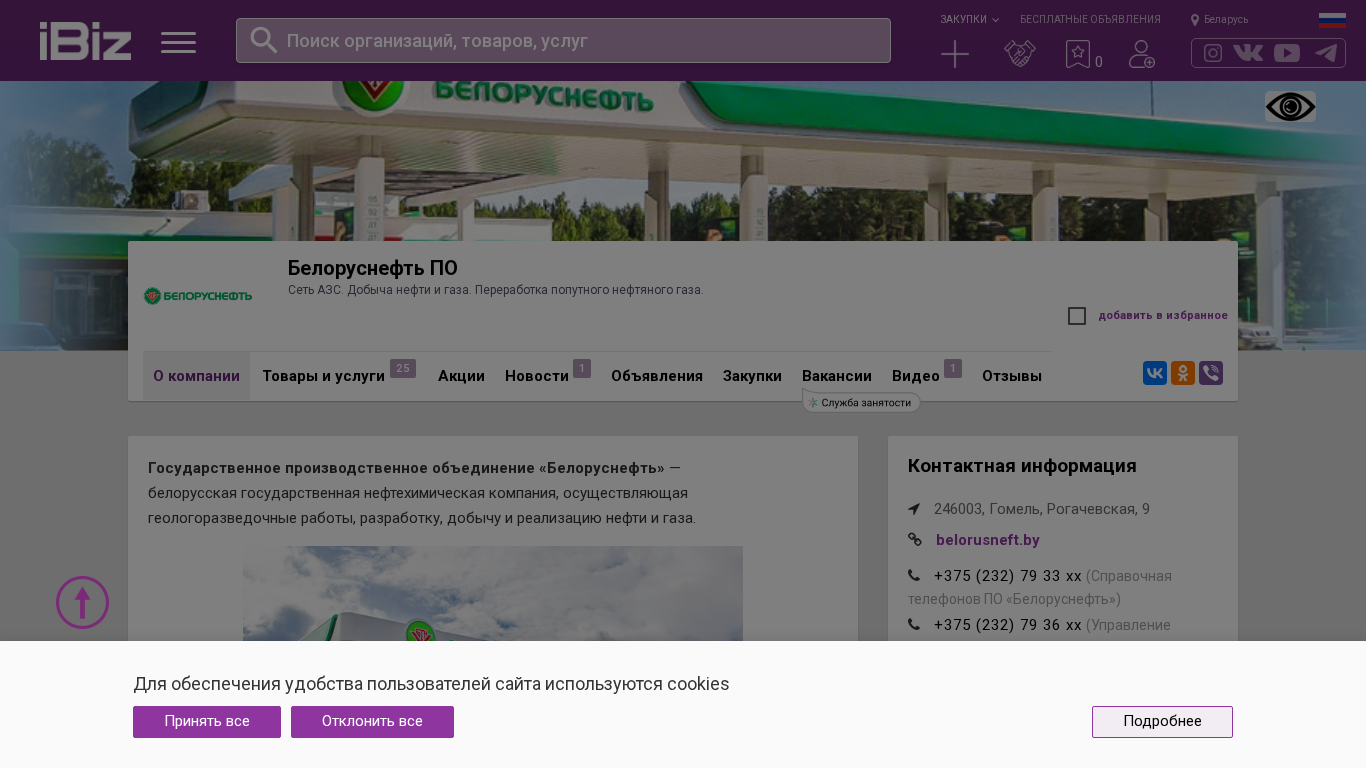This screenshot has width=1366, height=768.
Task: Toggle accessibility view with eye icon
Action: tap(1290, 107)
